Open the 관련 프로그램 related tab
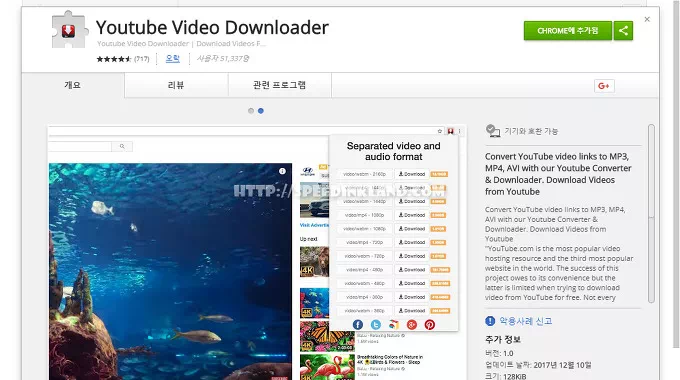 [x=279, y=85]
